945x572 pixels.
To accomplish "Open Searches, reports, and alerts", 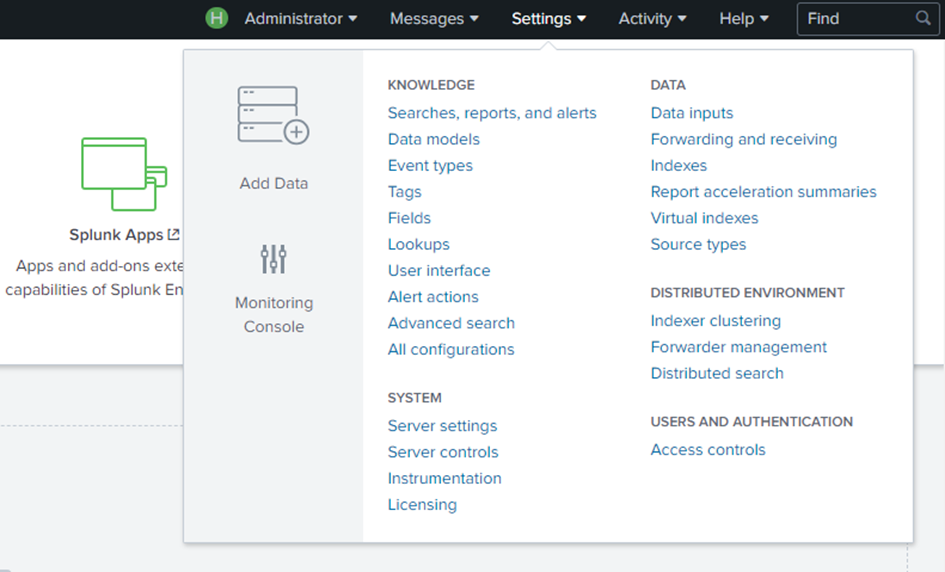I will 492,113.
